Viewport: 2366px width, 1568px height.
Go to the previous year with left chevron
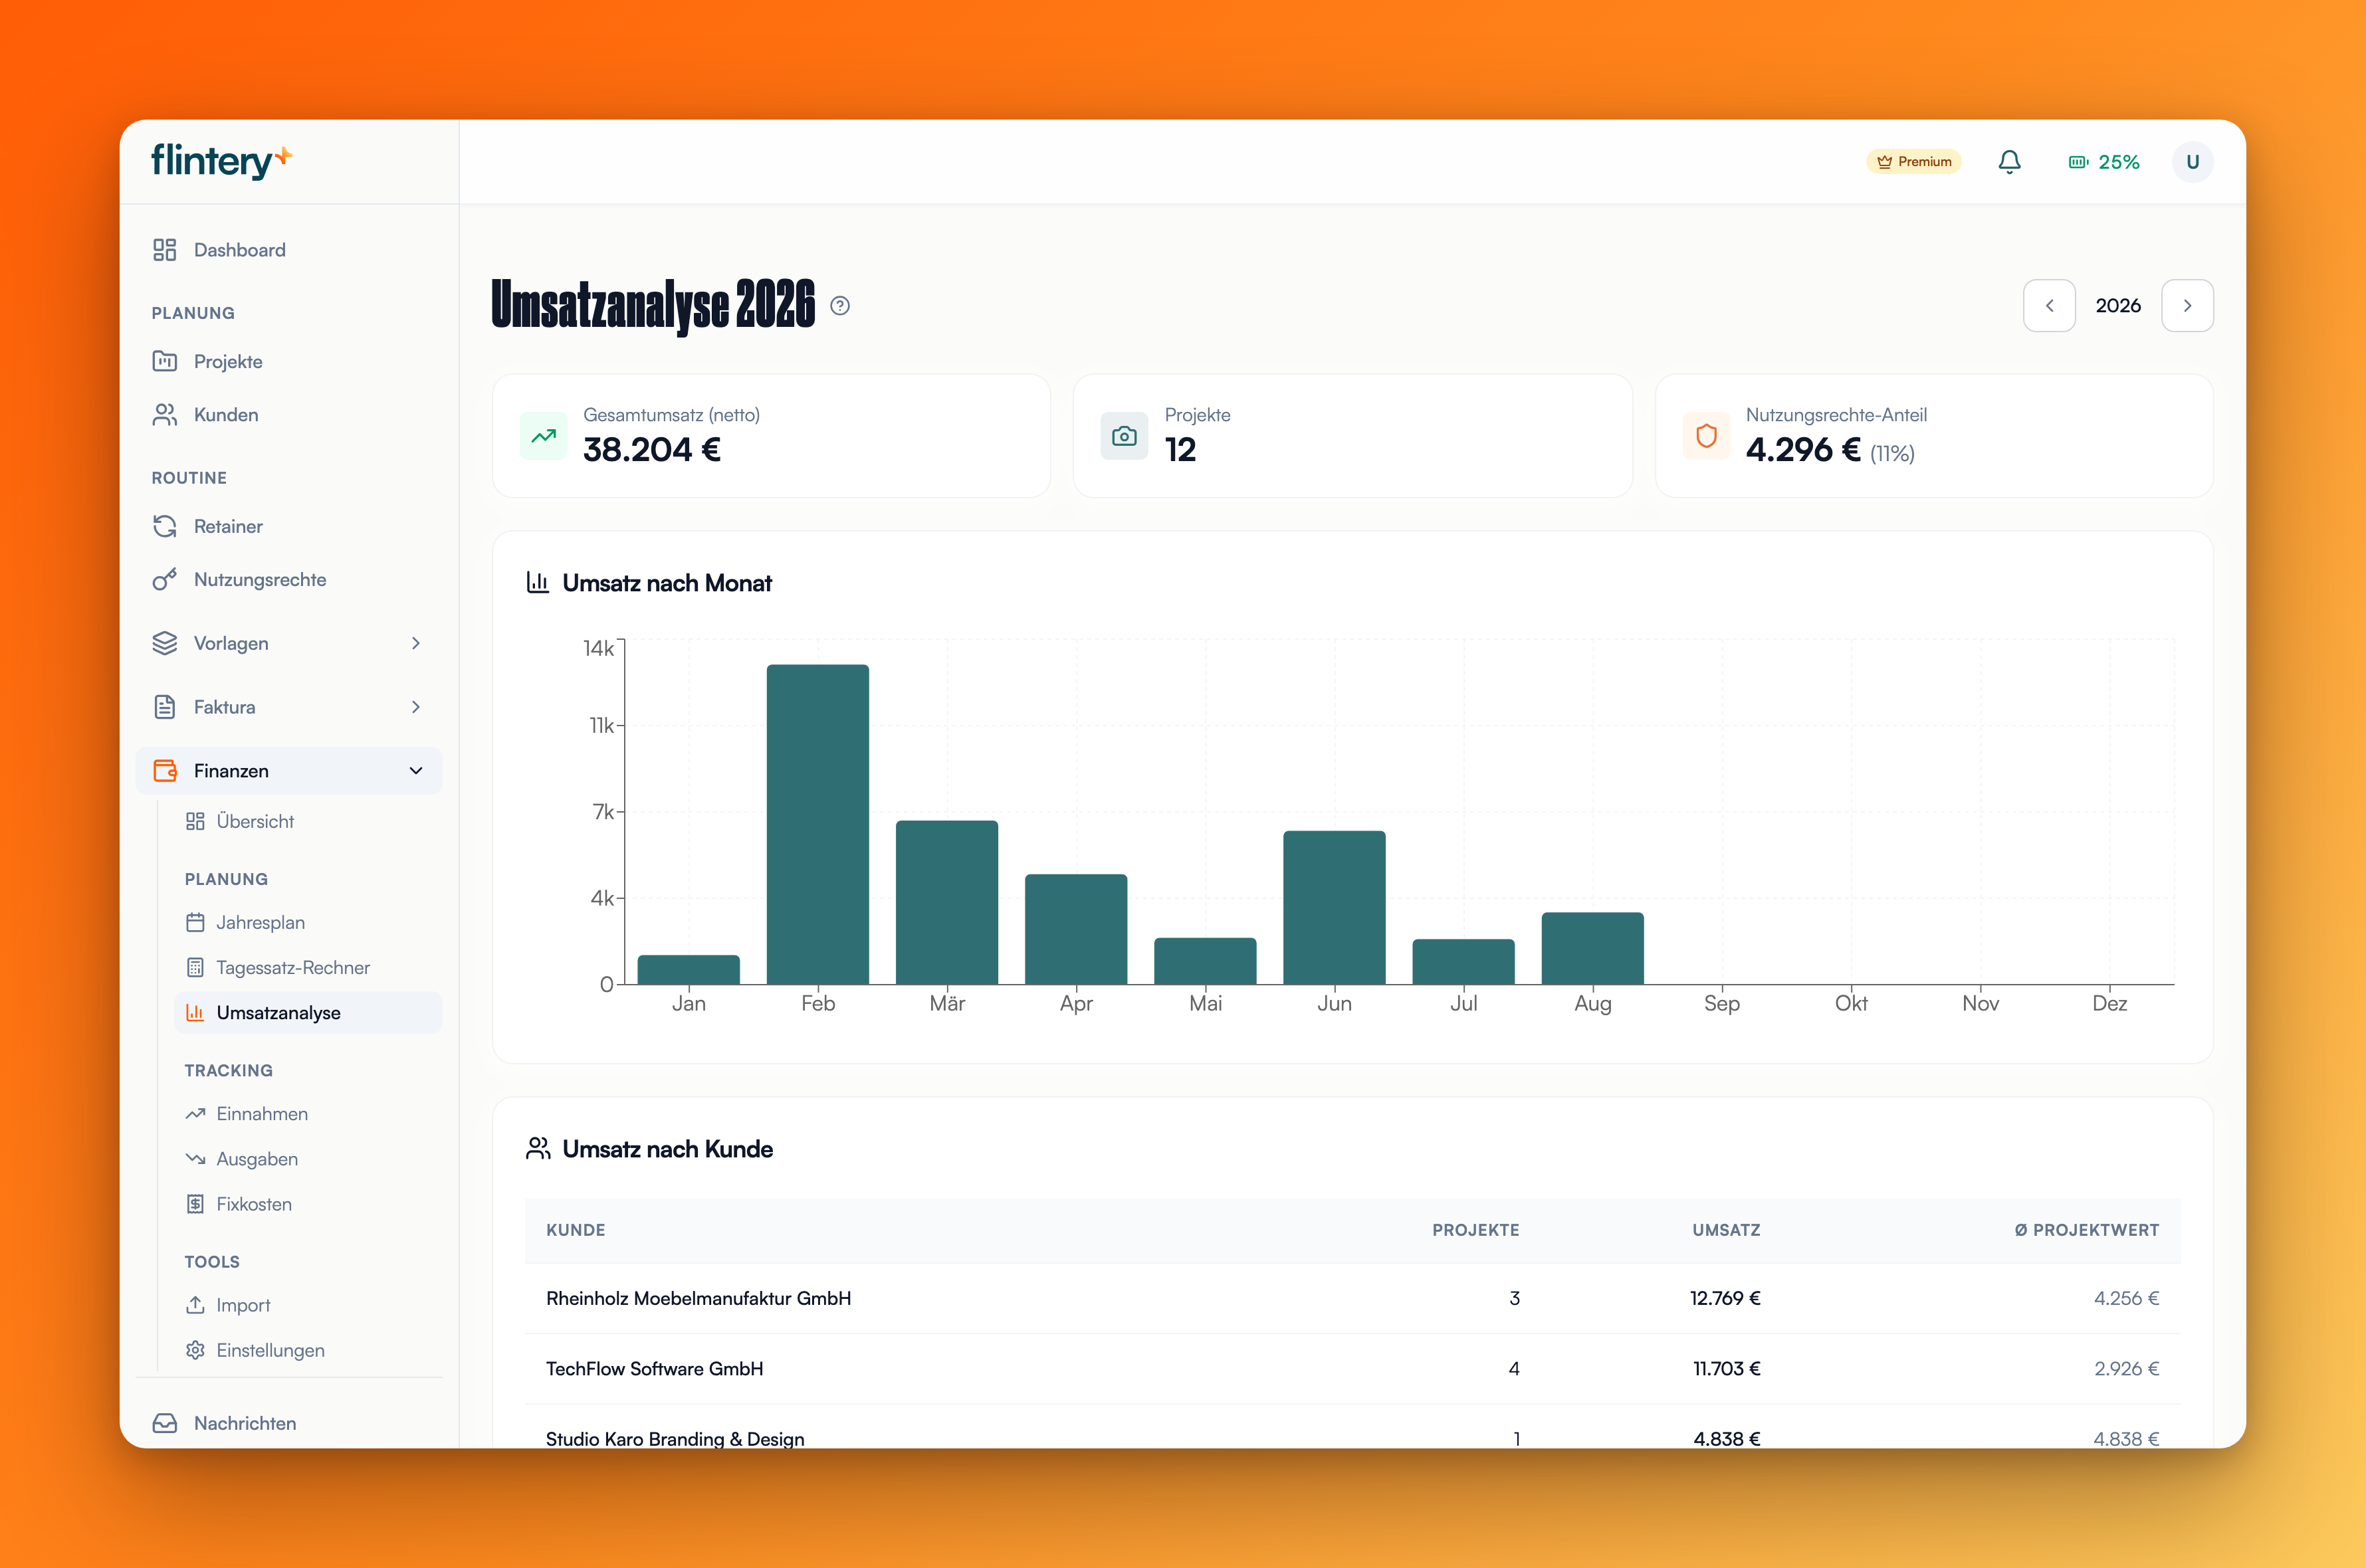(2049, 306)
